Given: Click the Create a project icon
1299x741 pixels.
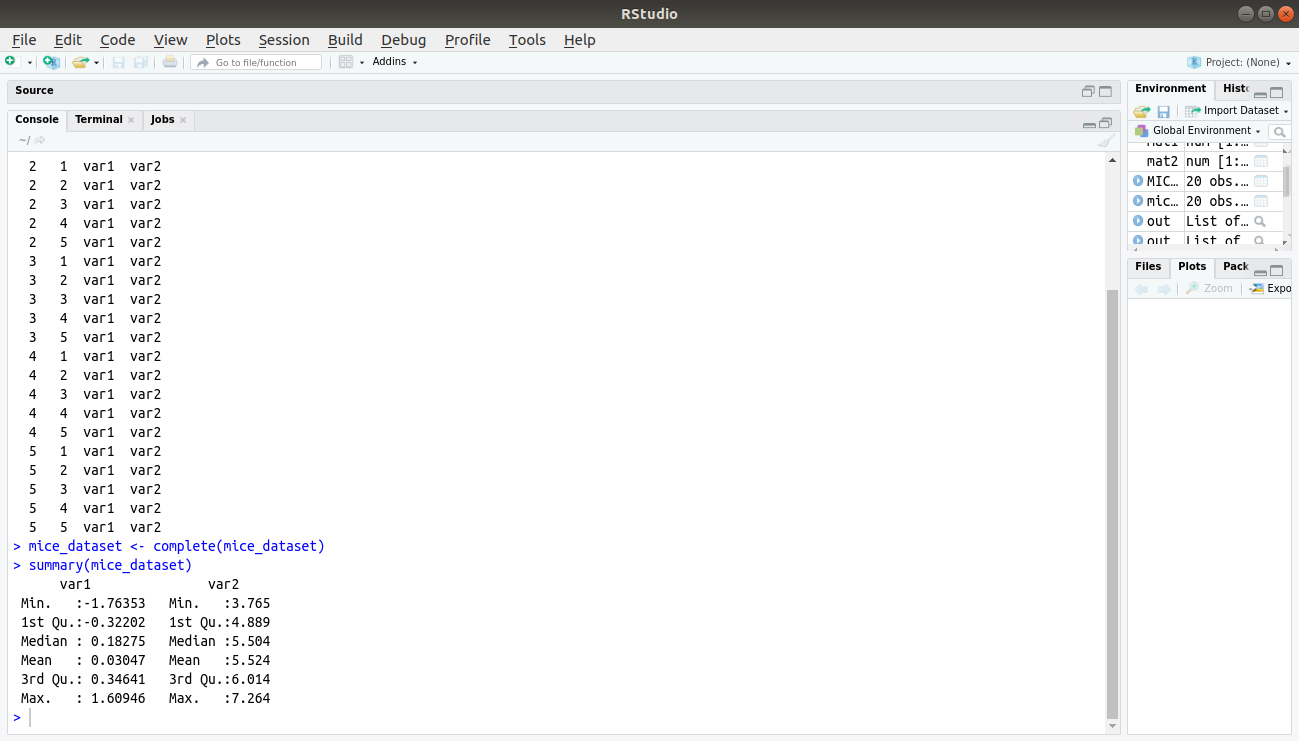Looking at the screenshot, I should click(x=51, y=62).
